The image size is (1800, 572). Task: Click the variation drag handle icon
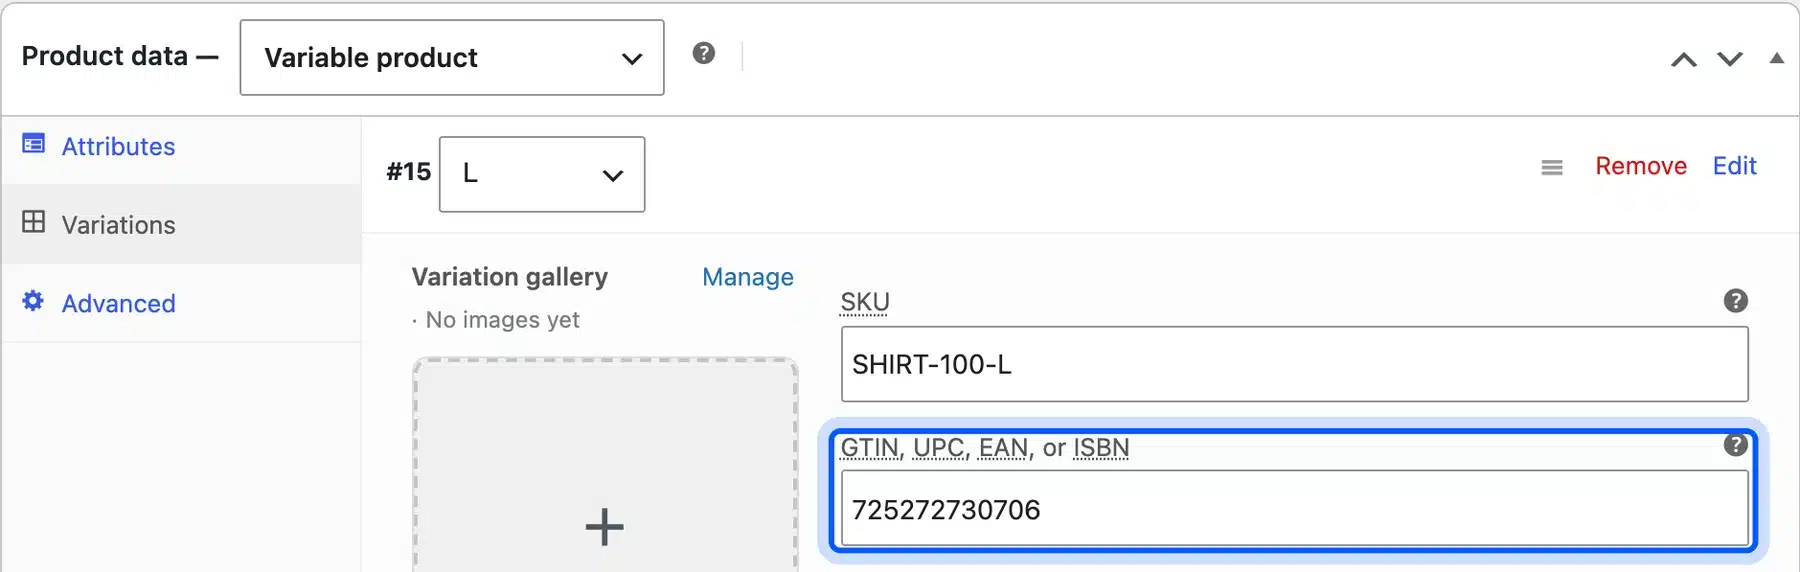(x=1552, y=168)
